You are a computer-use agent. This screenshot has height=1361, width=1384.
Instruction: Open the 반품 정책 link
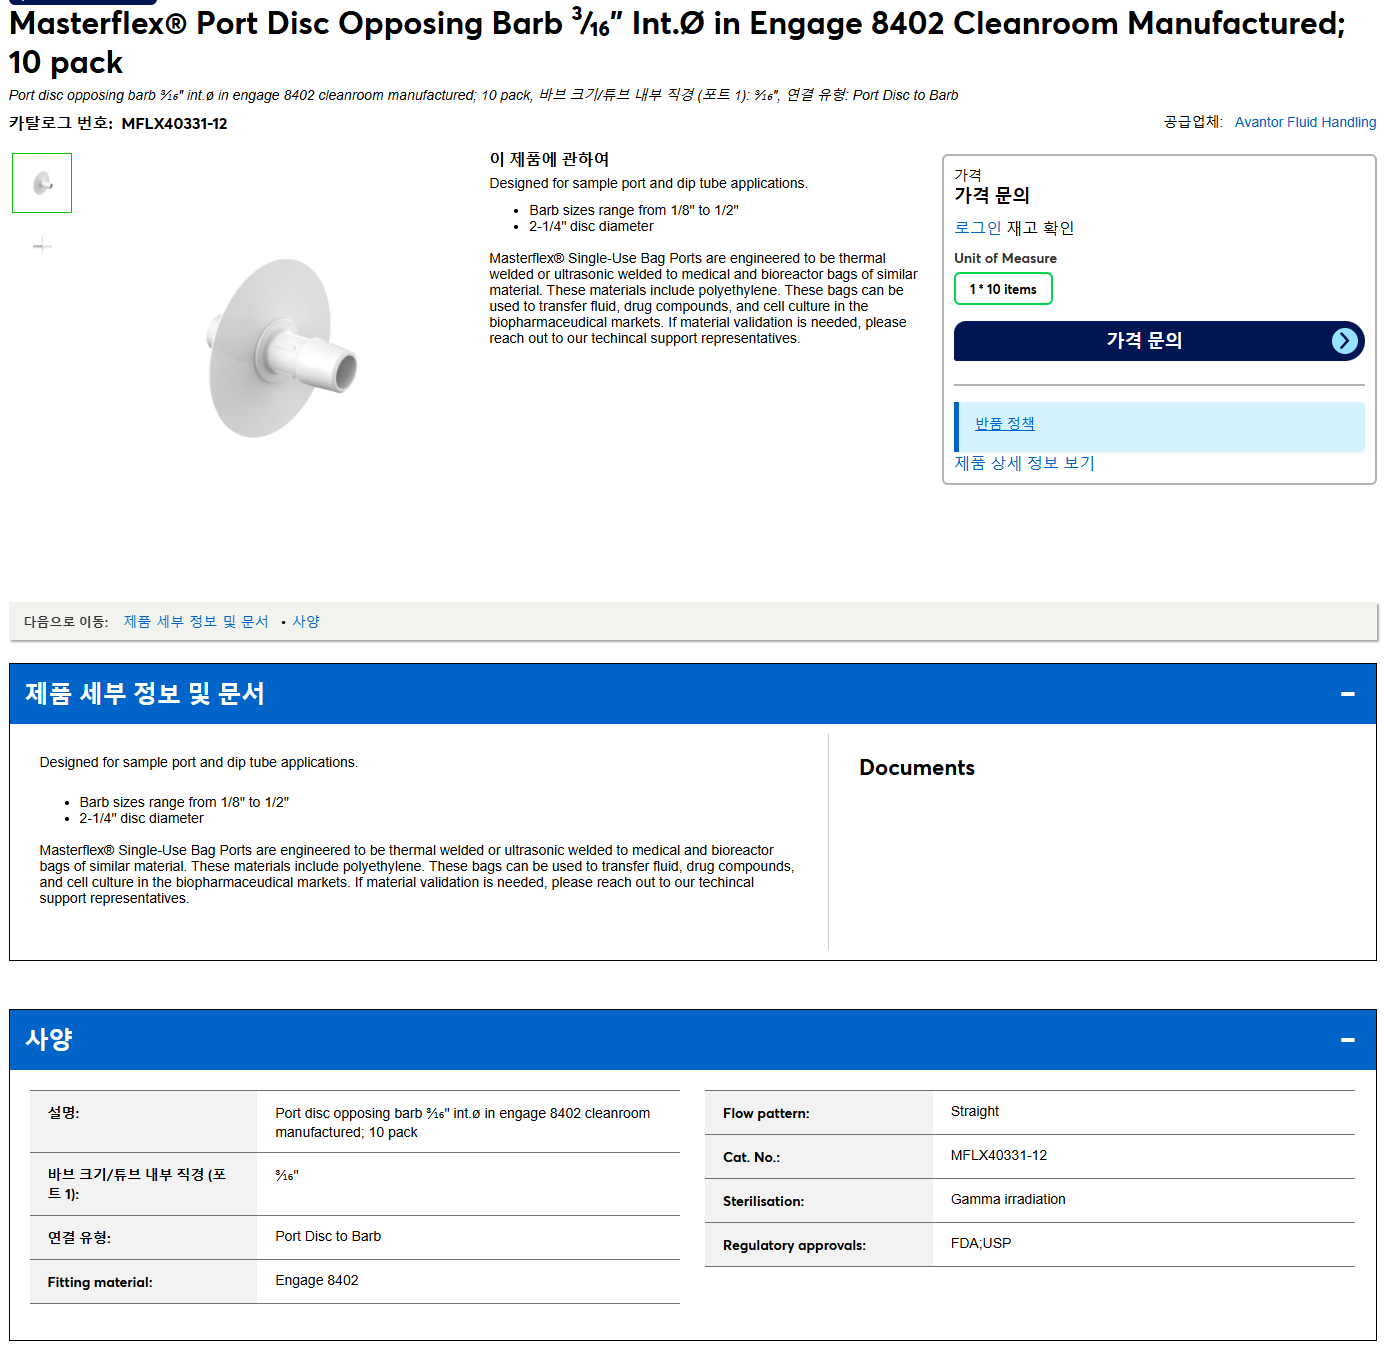point(1004,424)
